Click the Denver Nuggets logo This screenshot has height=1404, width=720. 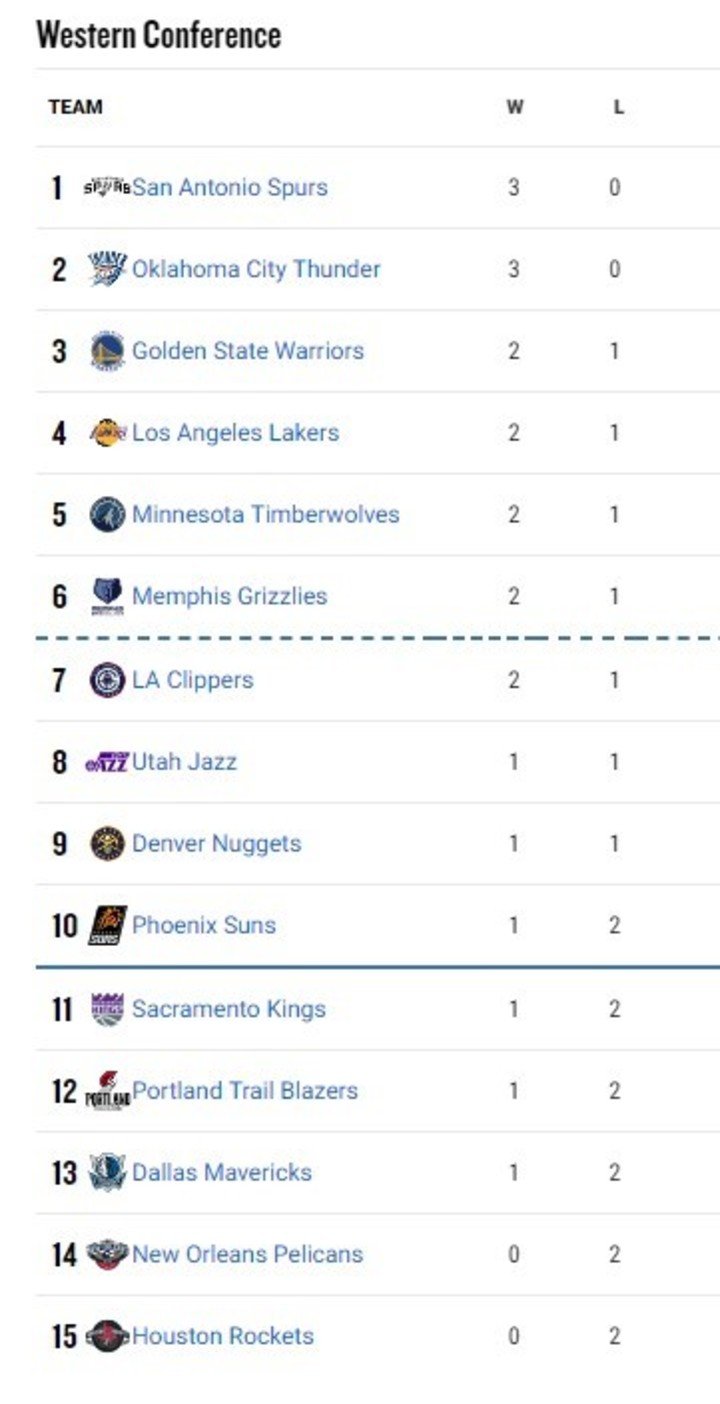coord(107,844)
